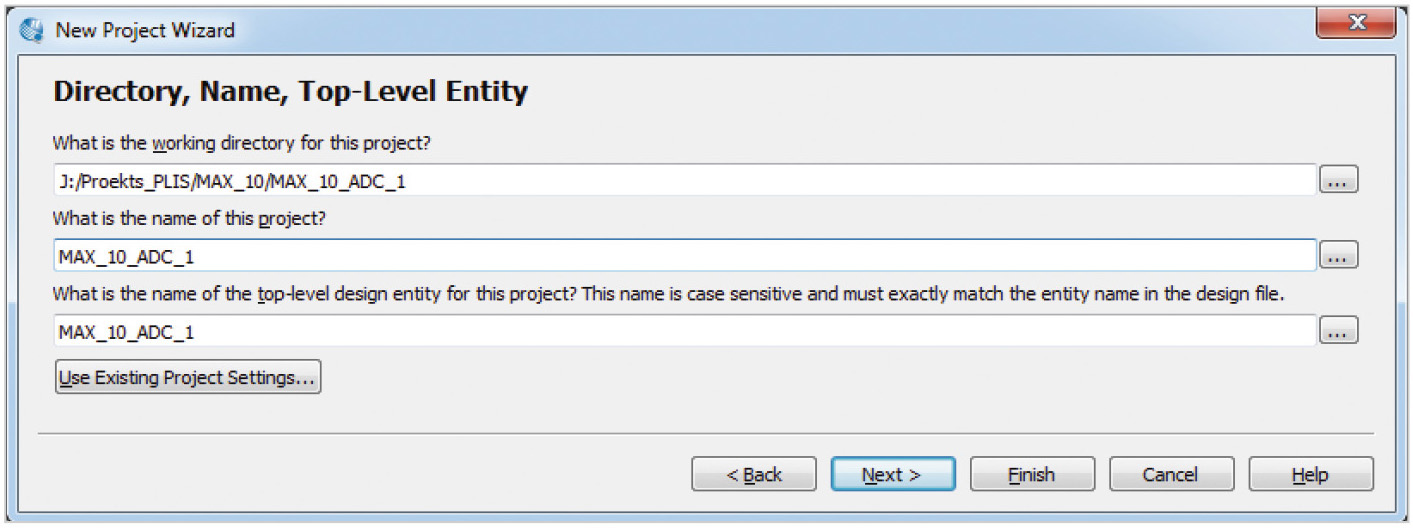Open browse dialog beside project name field

click(1339, 256)
